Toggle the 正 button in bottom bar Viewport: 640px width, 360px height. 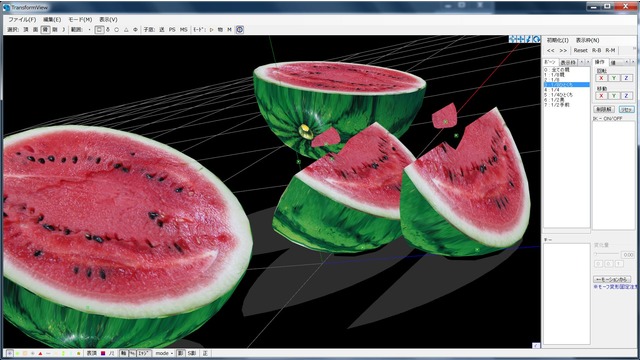(205, 353)
